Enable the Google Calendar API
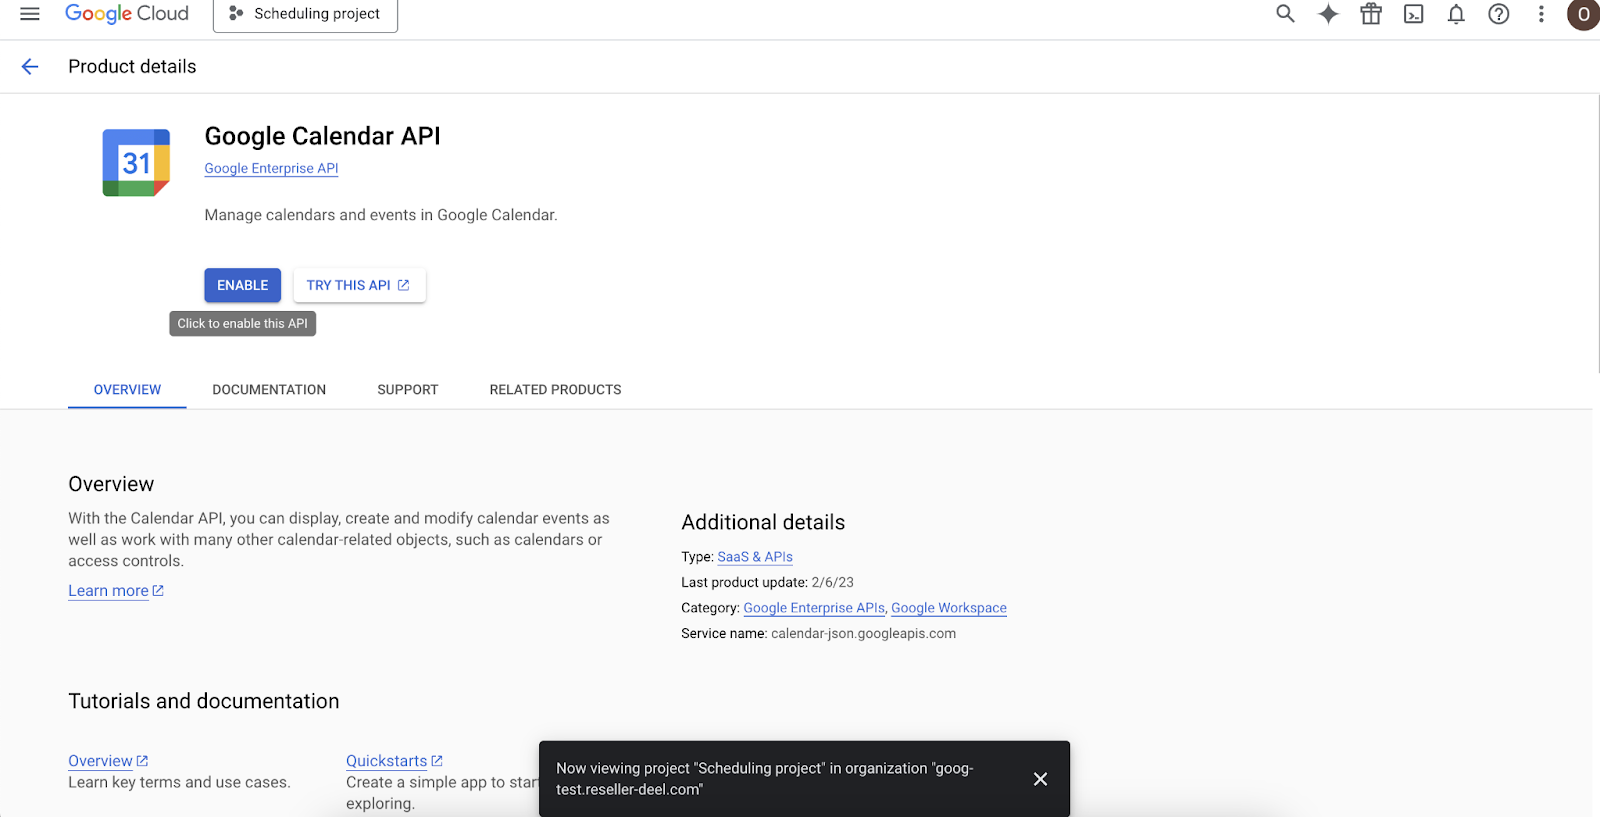Viewport: 1600px width, 817px height. (x=243, y=285)
